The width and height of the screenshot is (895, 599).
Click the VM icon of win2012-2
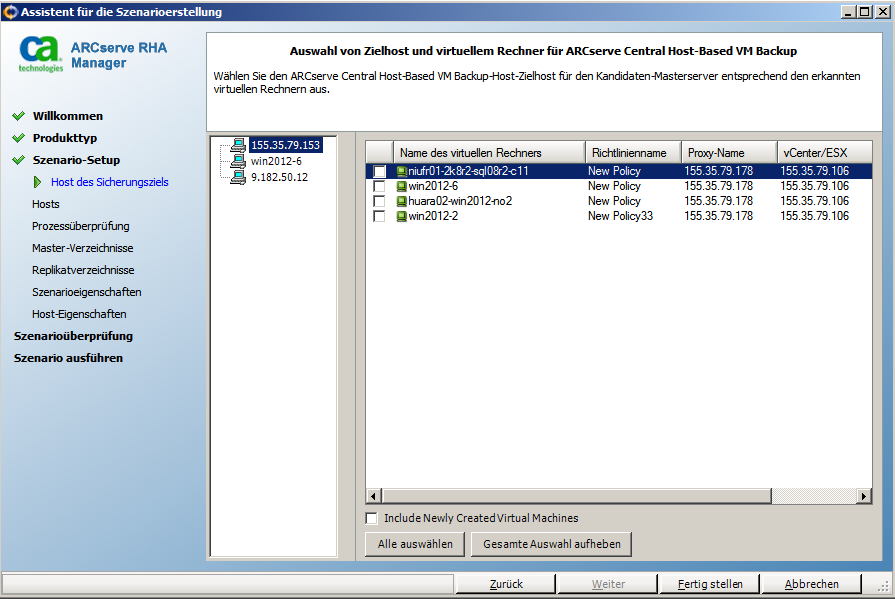coord(402,216)
